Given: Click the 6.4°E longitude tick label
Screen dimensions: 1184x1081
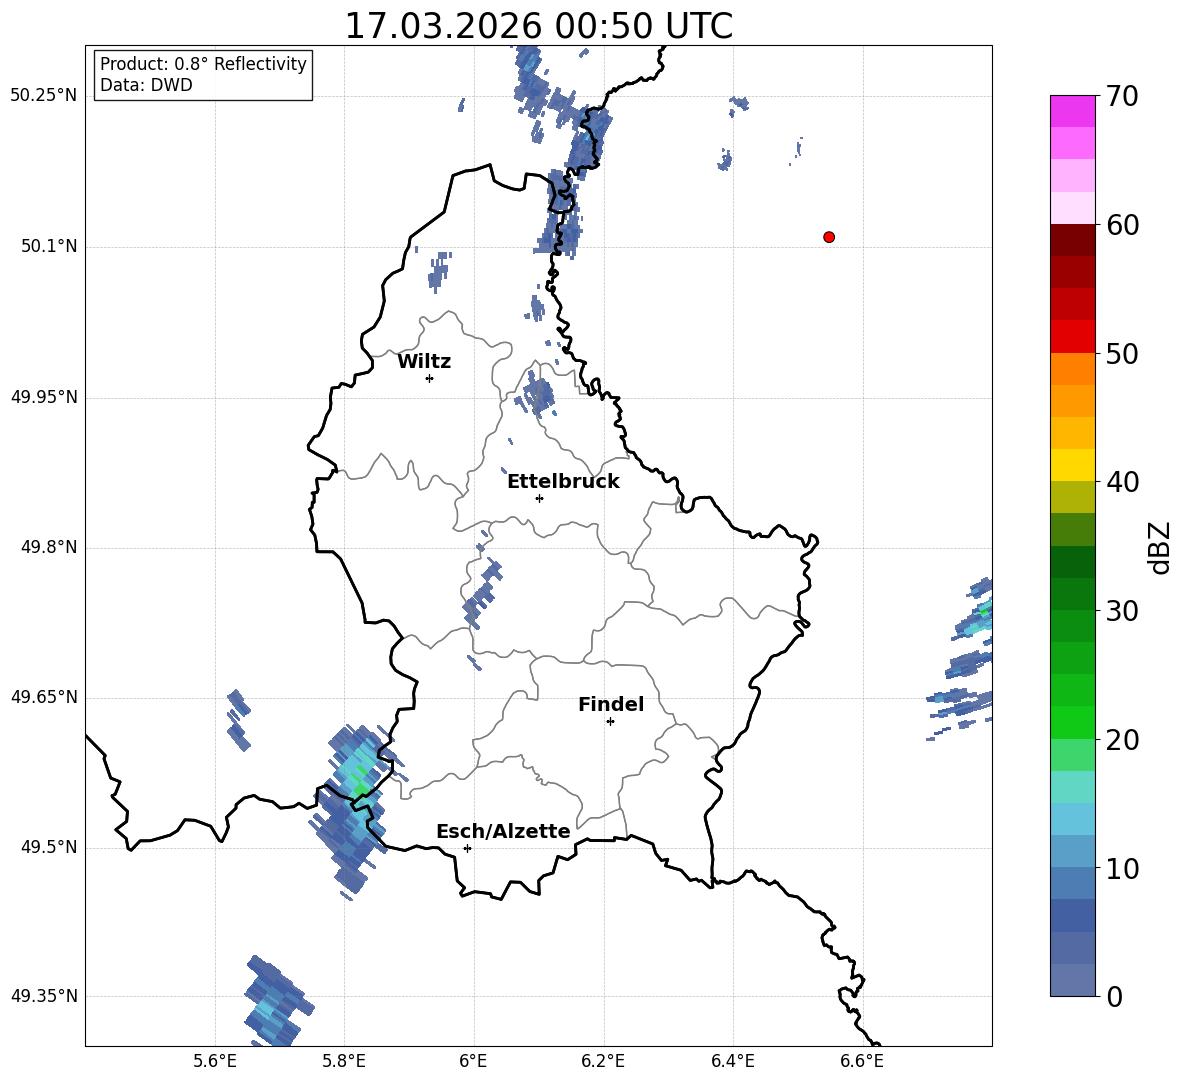Looking at the screenshot, I should [x=732, y=1061].
